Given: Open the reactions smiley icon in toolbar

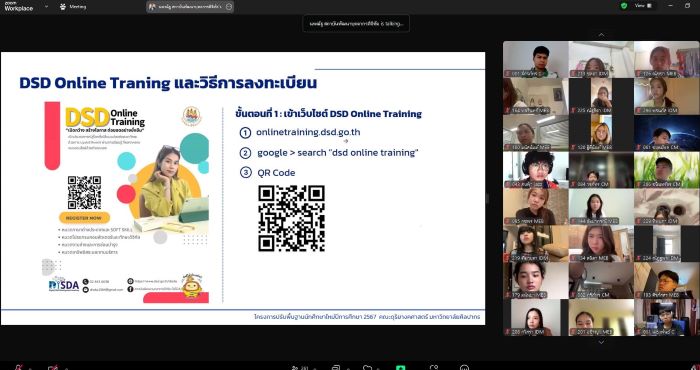Looking at the screenshot, I should coord(464,368).
